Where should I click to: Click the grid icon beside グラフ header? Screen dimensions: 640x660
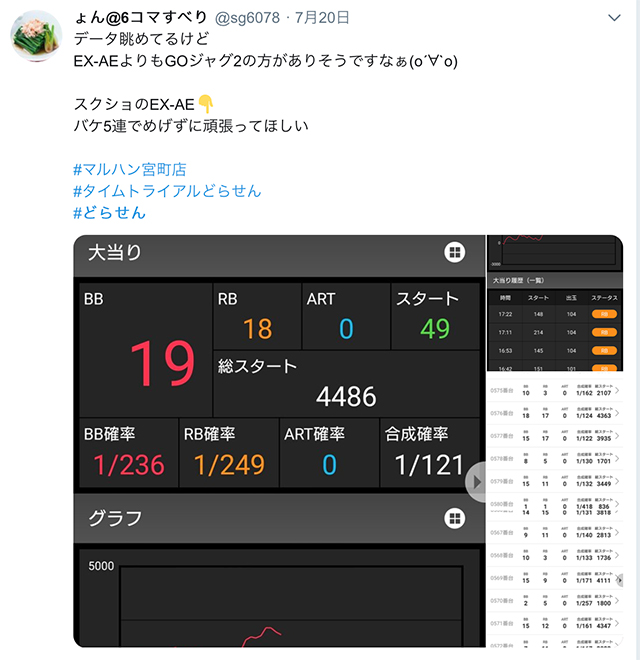click(455, 518)
